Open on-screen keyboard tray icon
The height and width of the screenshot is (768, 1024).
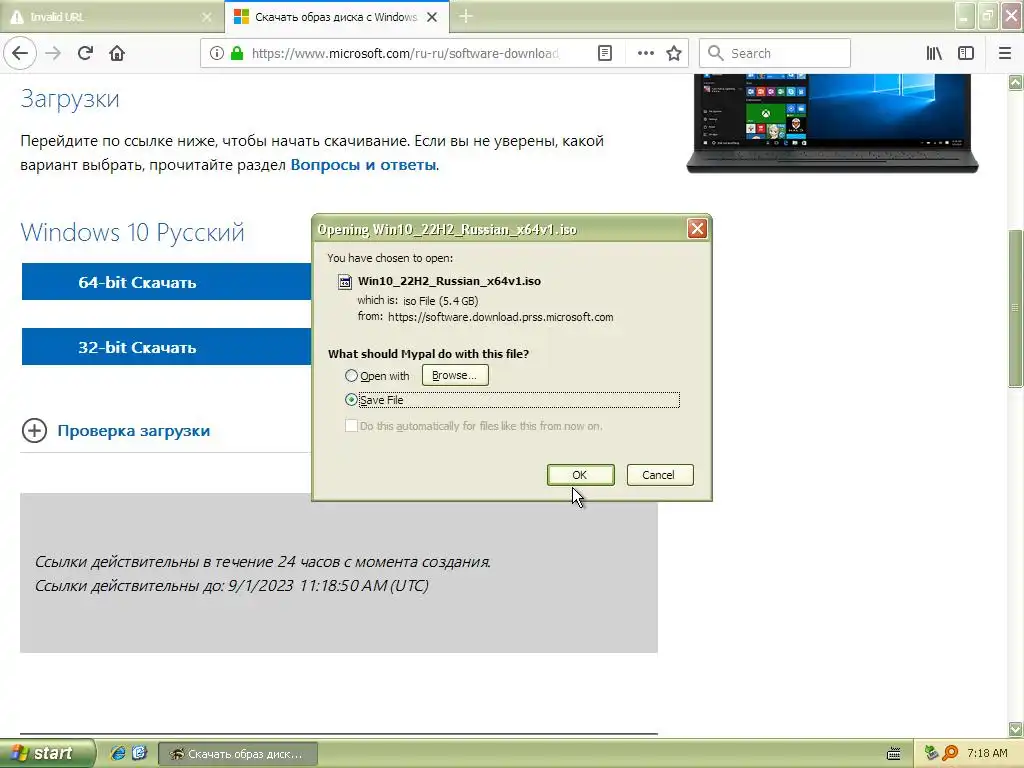(893, 754)
